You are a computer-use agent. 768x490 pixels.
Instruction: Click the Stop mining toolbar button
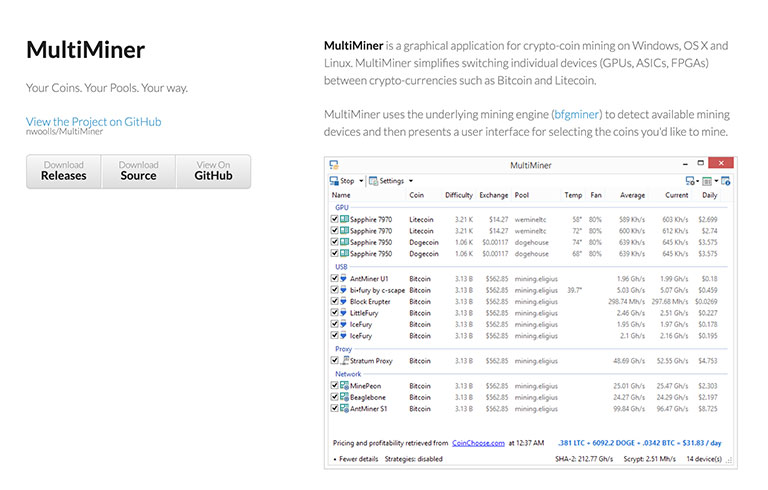coord(342,181)
